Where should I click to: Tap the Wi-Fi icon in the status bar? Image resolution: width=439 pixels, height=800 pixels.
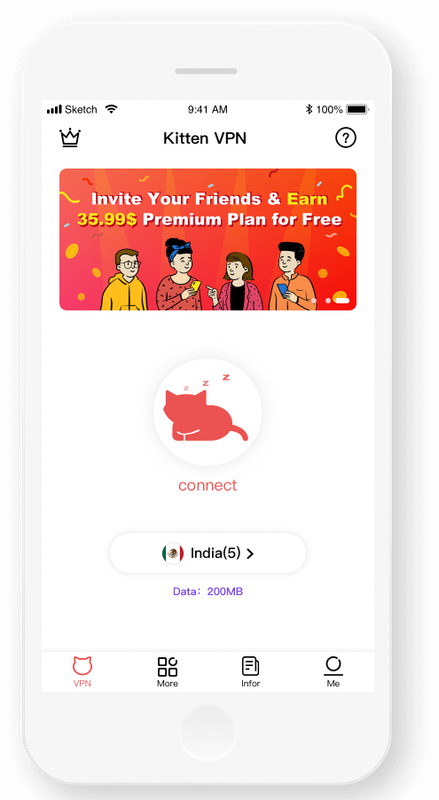[111, 109]
